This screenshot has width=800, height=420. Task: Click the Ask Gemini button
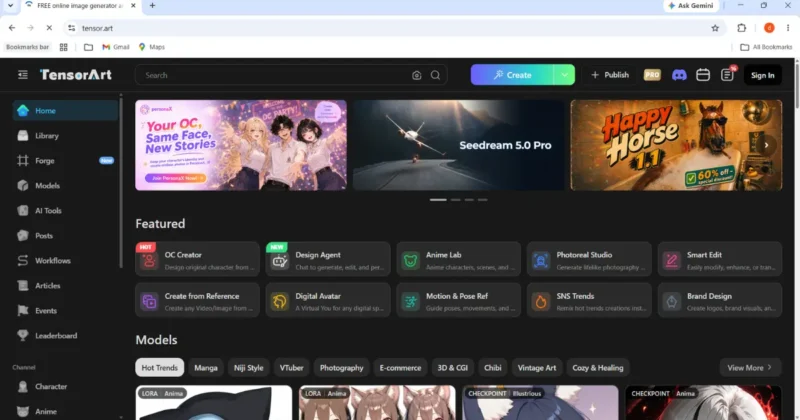(691, 6)
